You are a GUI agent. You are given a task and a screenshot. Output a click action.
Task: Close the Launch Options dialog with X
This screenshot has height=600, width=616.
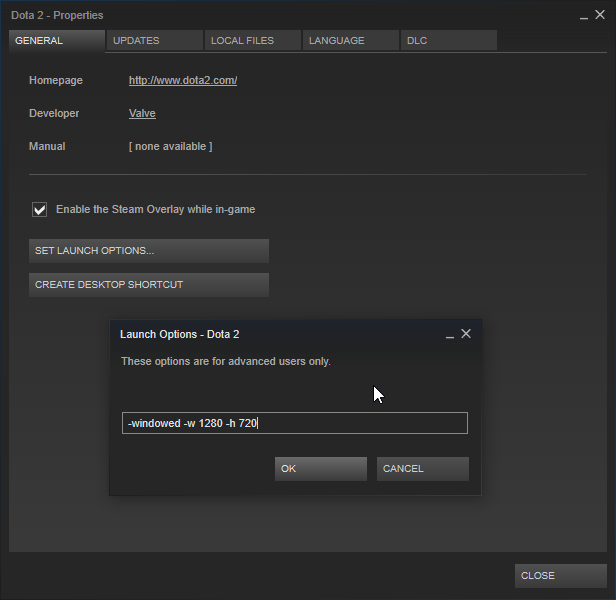[466, 334]
